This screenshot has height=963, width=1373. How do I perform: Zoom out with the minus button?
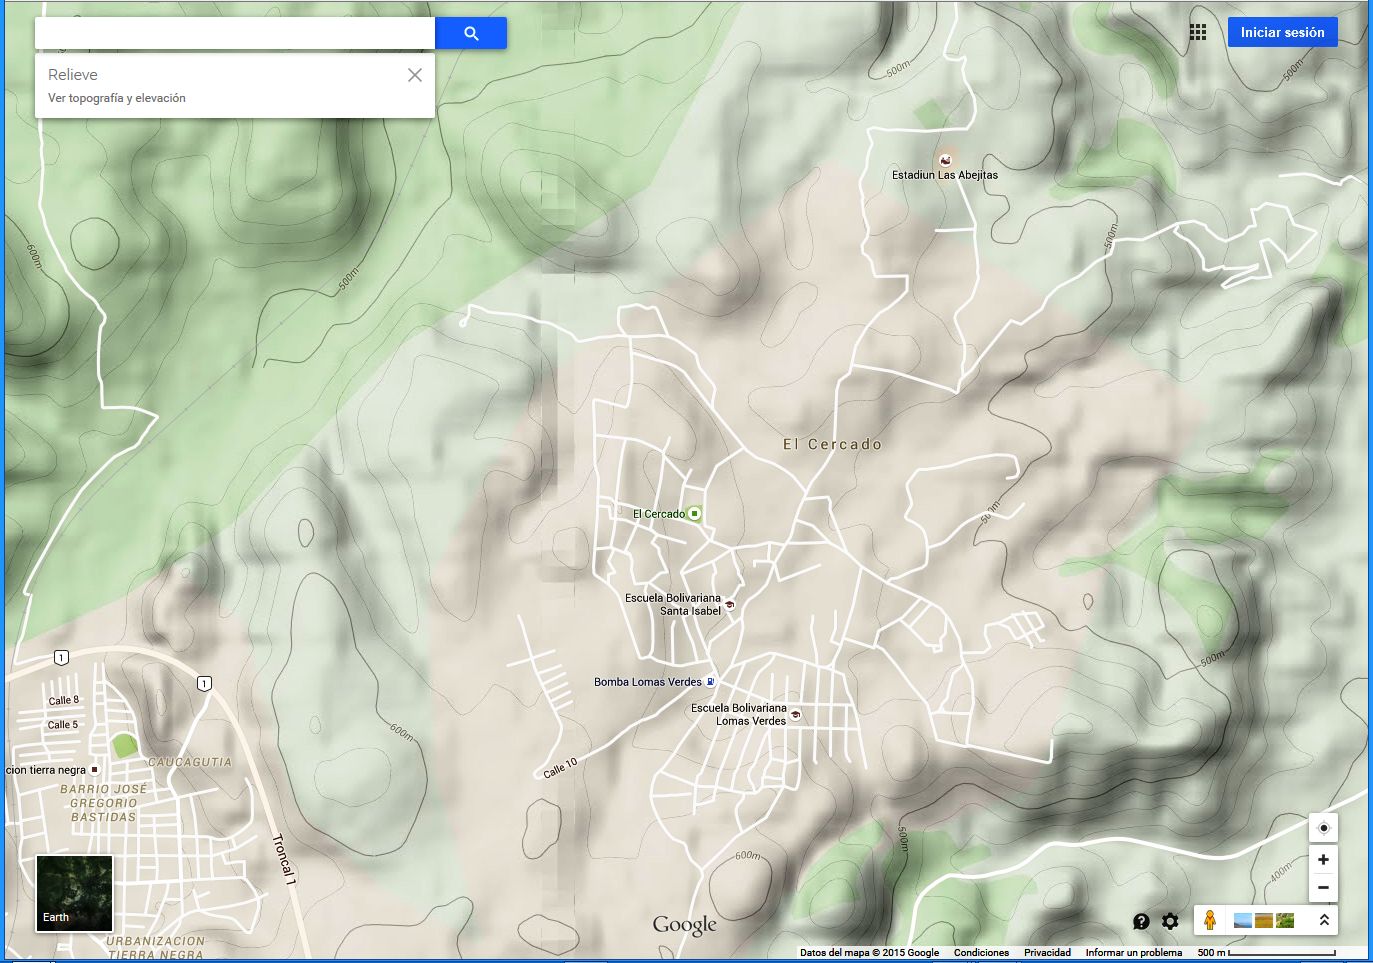coord(1323,887)
